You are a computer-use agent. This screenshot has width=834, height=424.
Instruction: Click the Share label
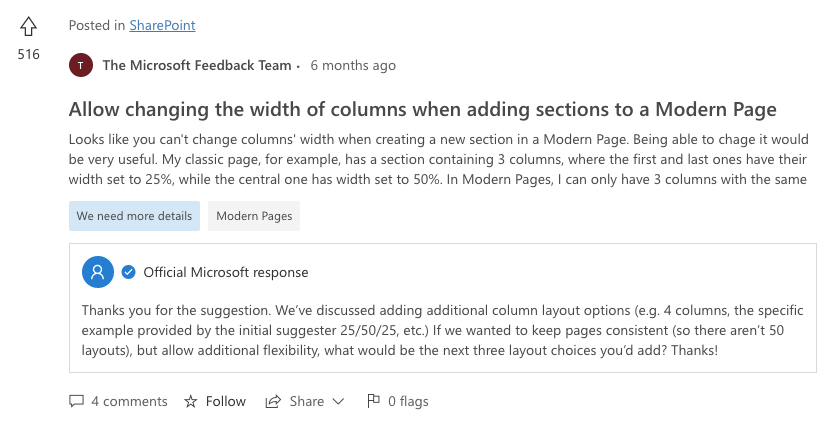click(306, 401)
